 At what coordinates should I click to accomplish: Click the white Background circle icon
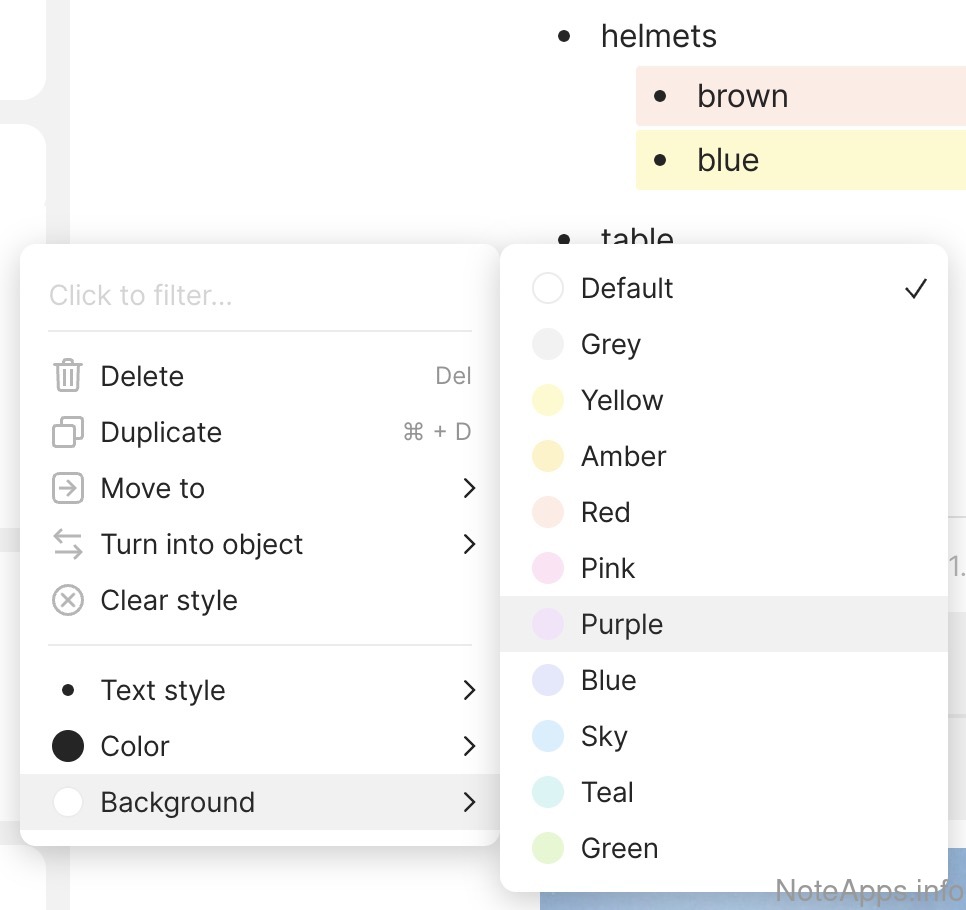[67, 803]
